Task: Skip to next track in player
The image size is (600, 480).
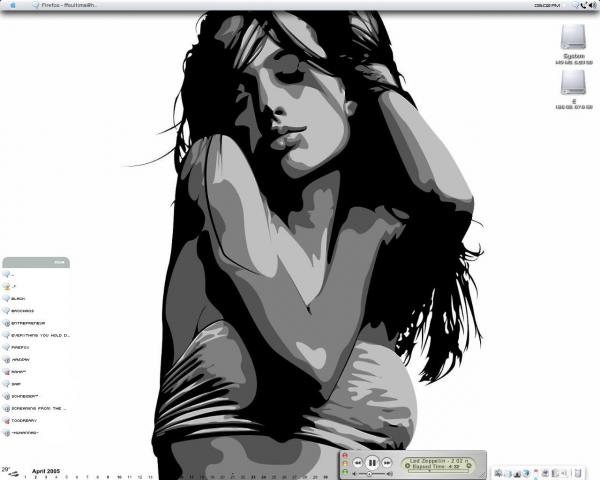Action: (x=387, y=463)
